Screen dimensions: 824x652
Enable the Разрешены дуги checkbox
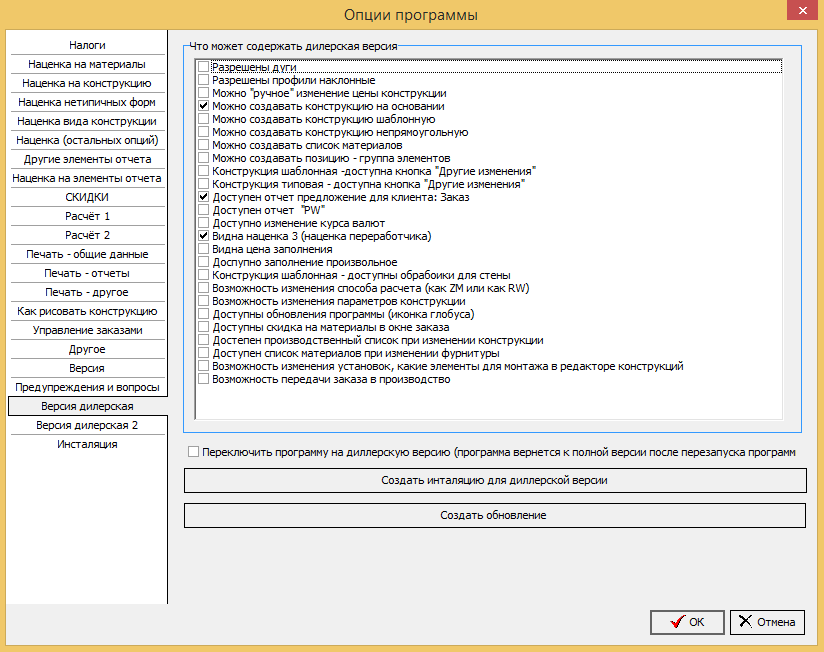[203, 67]
